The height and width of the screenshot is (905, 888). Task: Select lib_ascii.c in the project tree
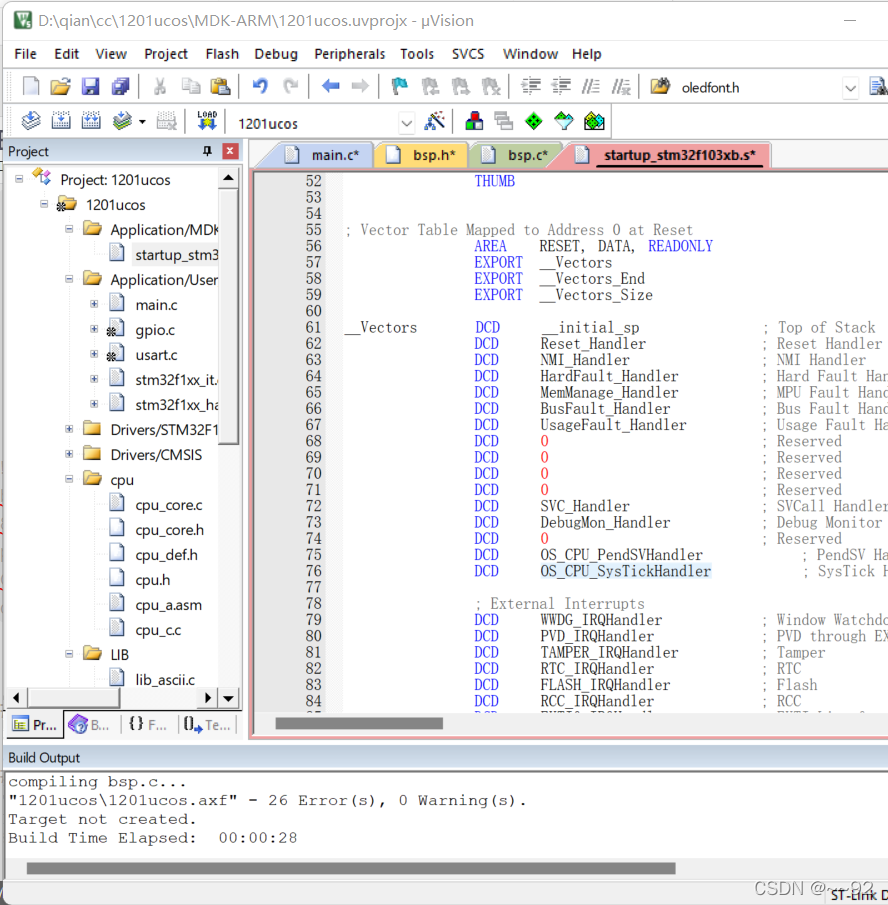(165, 680)
